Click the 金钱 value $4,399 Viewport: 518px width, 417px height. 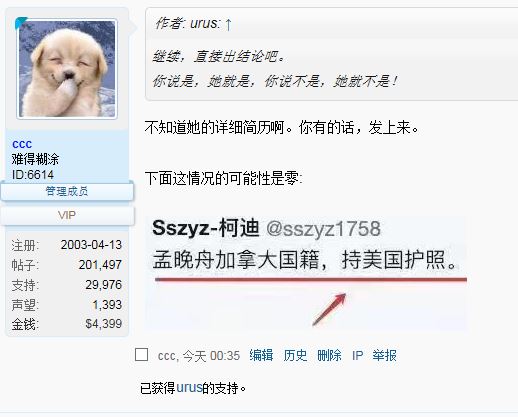coord(104,324)
